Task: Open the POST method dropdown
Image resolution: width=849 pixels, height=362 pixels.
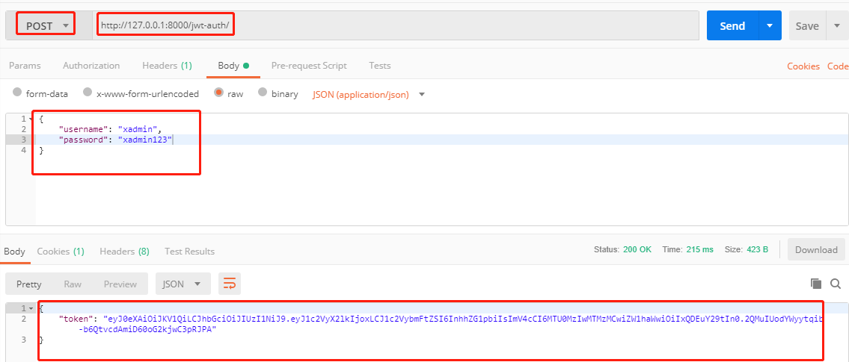Action: pos(44,25)
